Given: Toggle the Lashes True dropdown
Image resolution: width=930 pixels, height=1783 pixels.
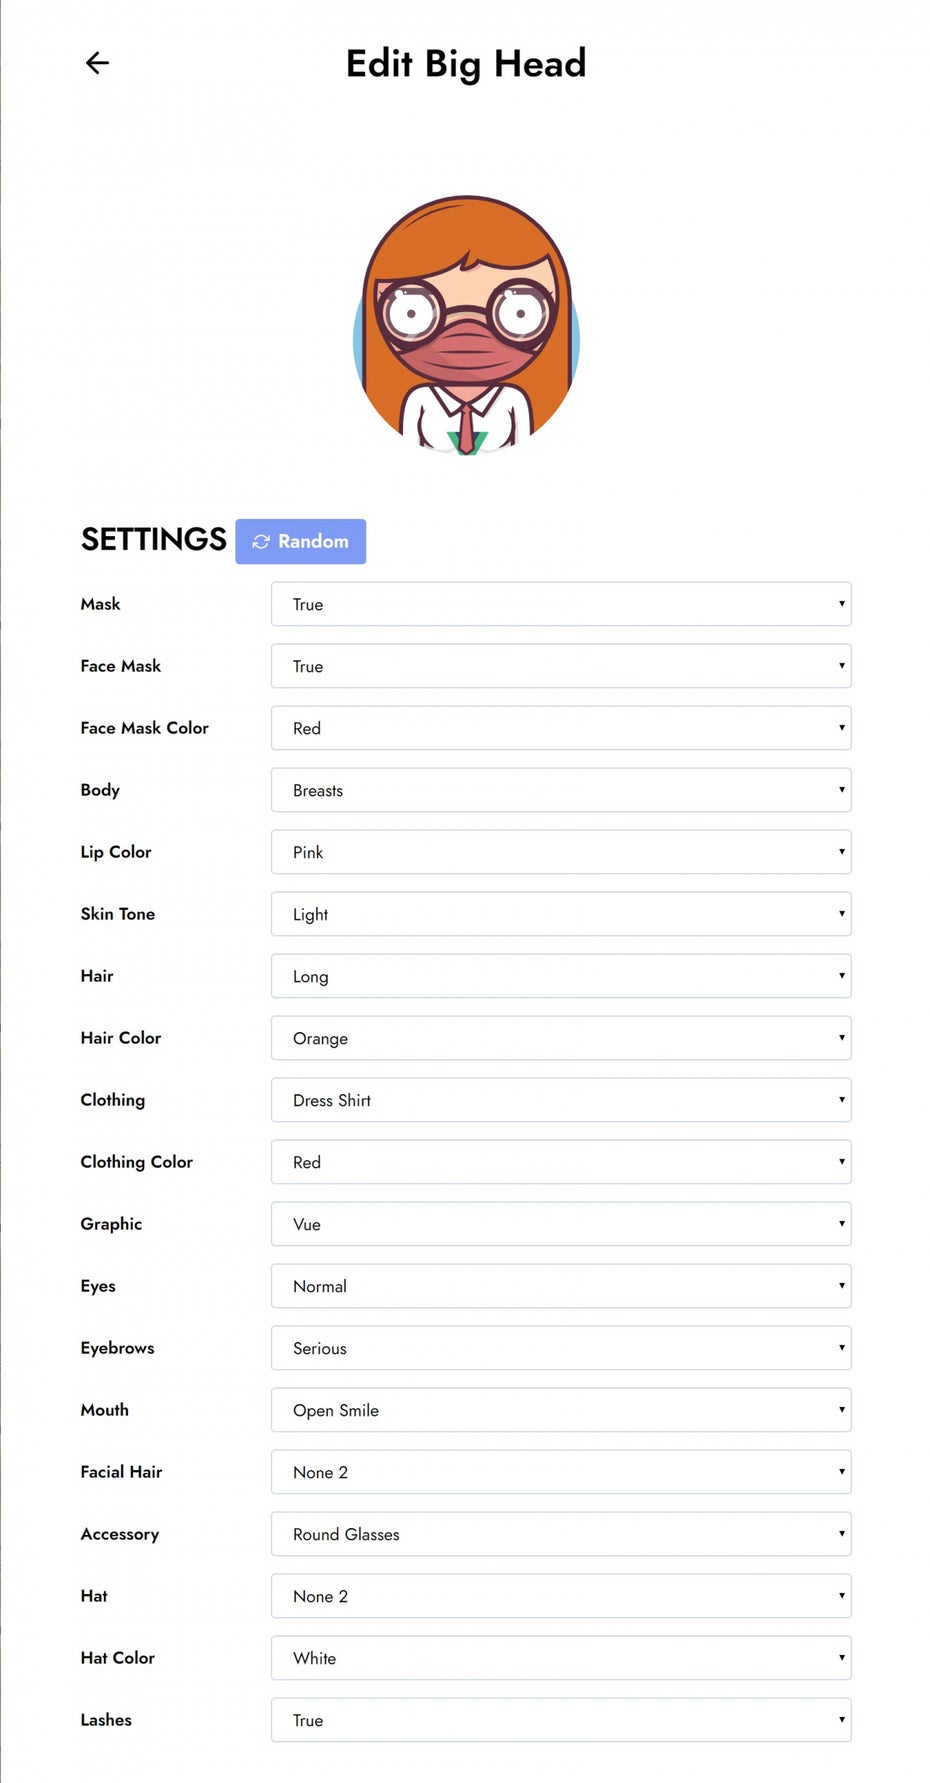Looking at the screenshot, I should pos(561,1720).
